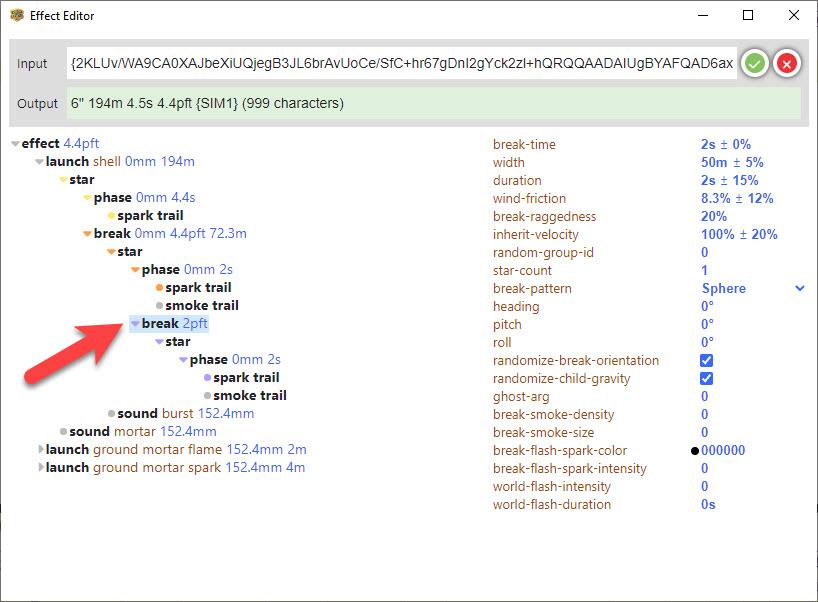Edit break-flash-spark-intensity value 0
Image resolution: width=818 pixels, height=602 pixels.
point(704,468)
